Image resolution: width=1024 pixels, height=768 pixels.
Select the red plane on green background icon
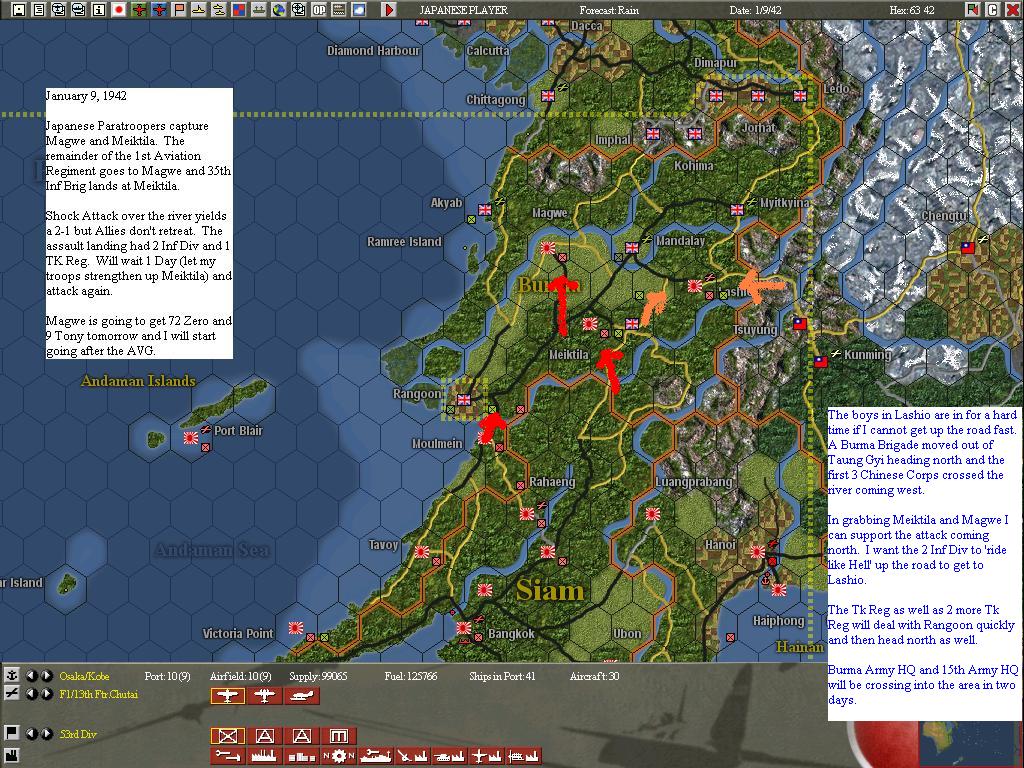point(139,10)
